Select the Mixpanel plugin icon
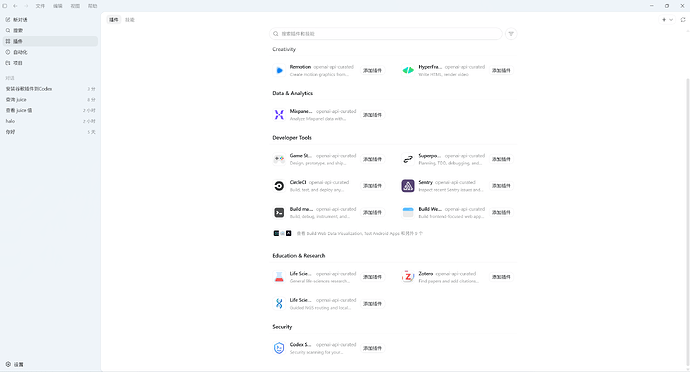690x372 pixels. pyautogui.click(x=279, y=115)
